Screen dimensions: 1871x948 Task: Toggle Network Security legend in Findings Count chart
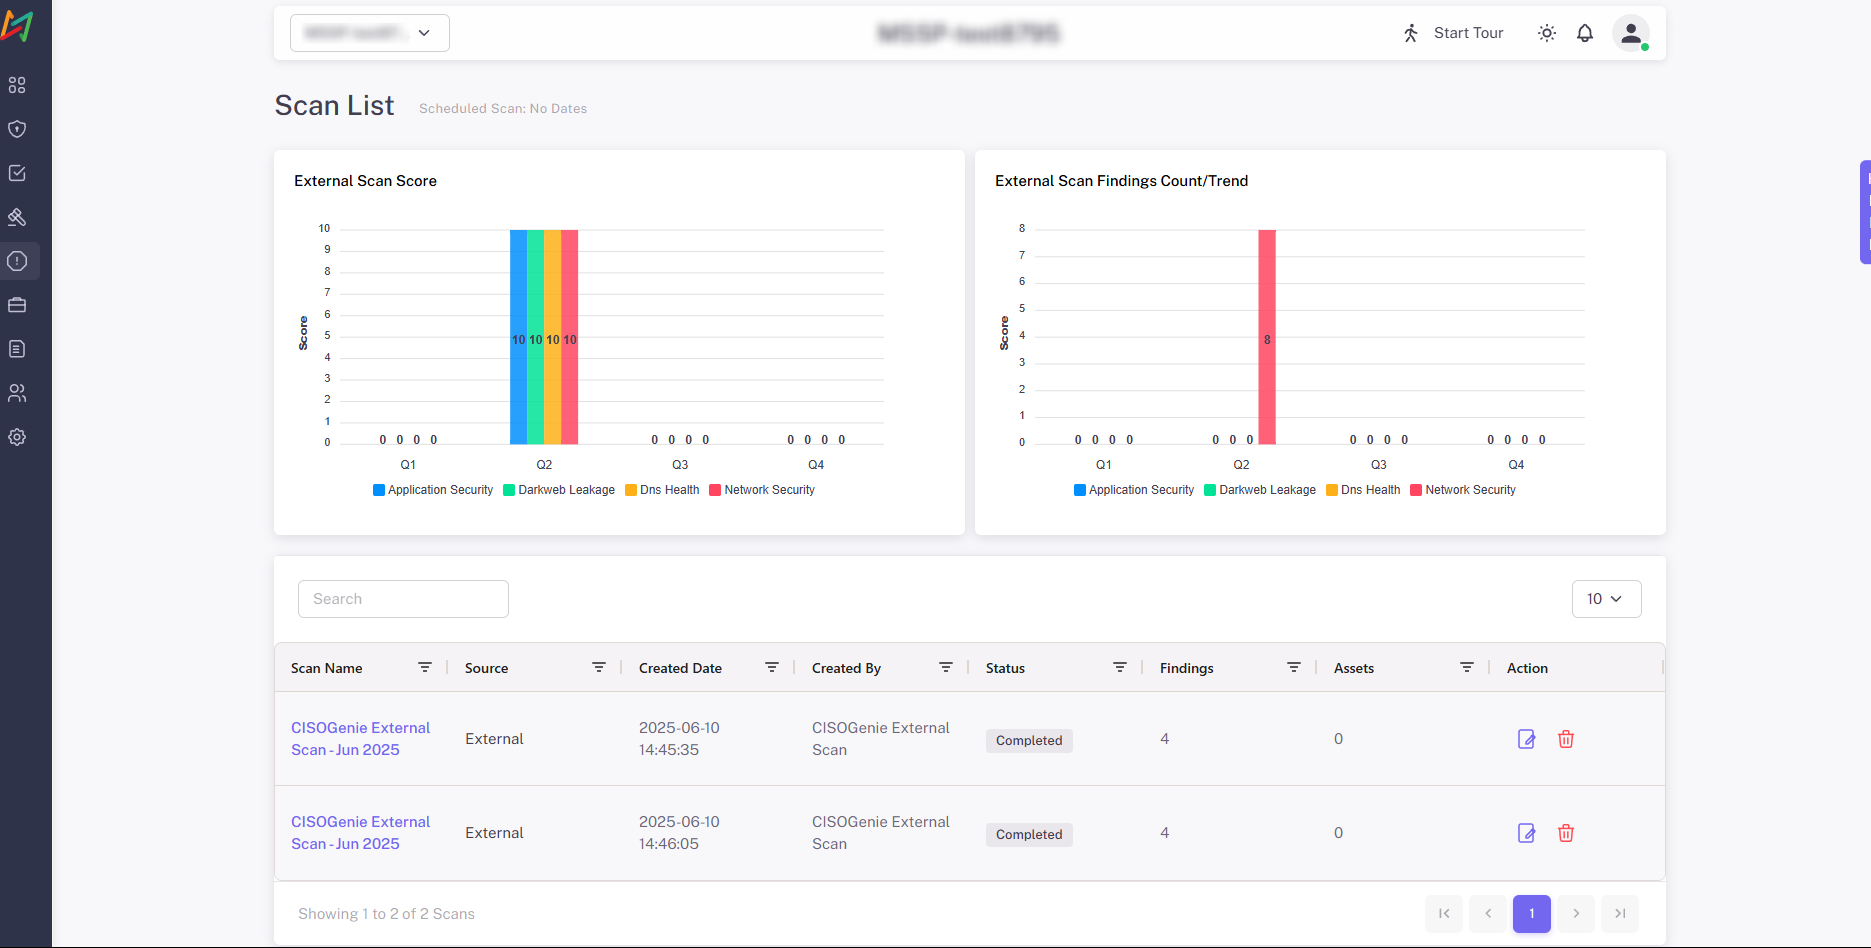tap(1463, 490)
